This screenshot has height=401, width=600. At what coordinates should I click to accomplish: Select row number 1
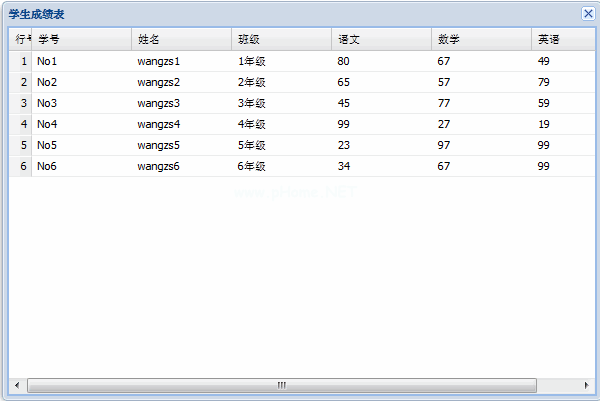coord(23,62)
